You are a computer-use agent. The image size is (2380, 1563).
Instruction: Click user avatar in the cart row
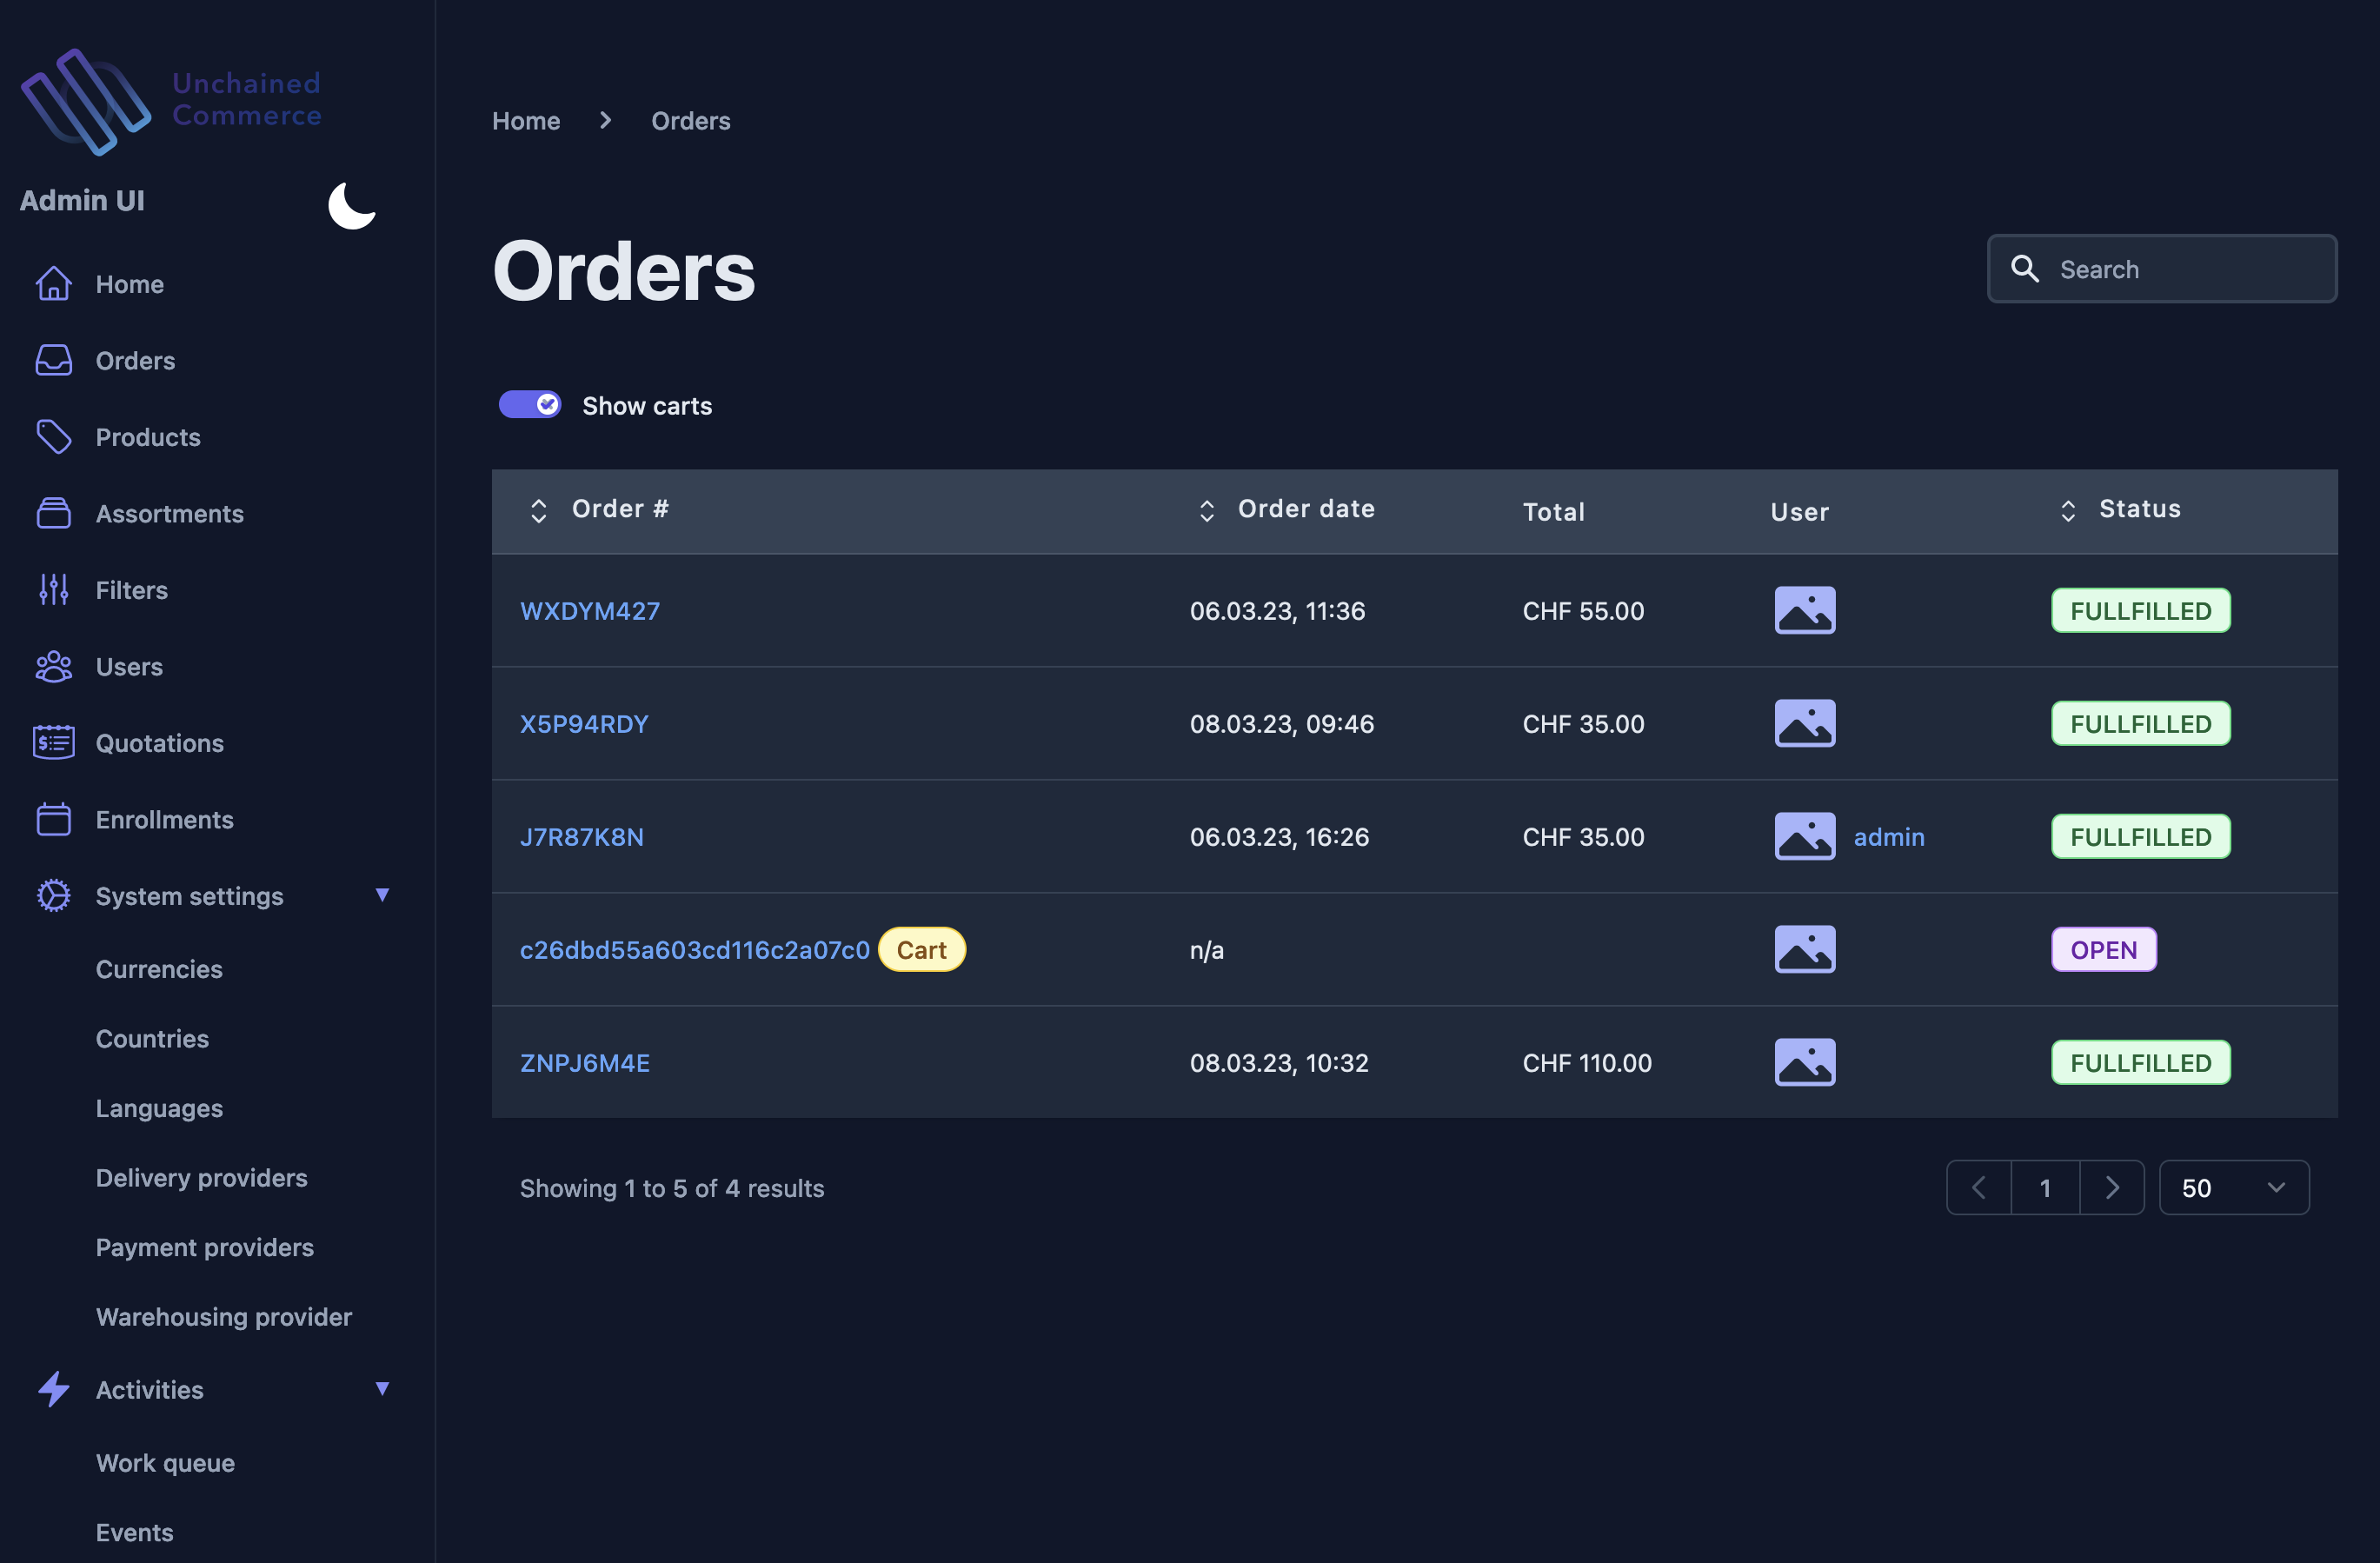[x=1805, y=949]
